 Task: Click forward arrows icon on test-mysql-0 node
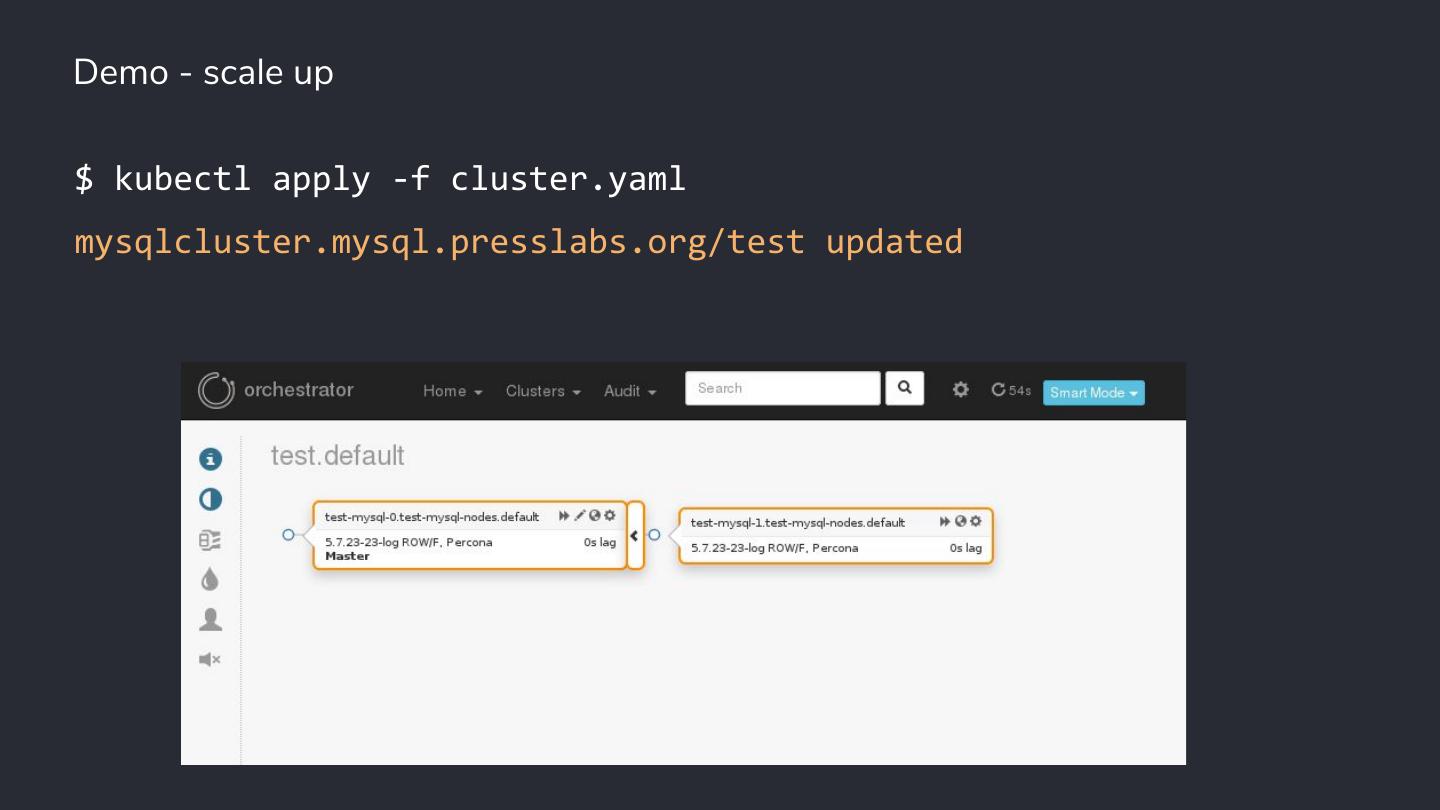(565, 515)
